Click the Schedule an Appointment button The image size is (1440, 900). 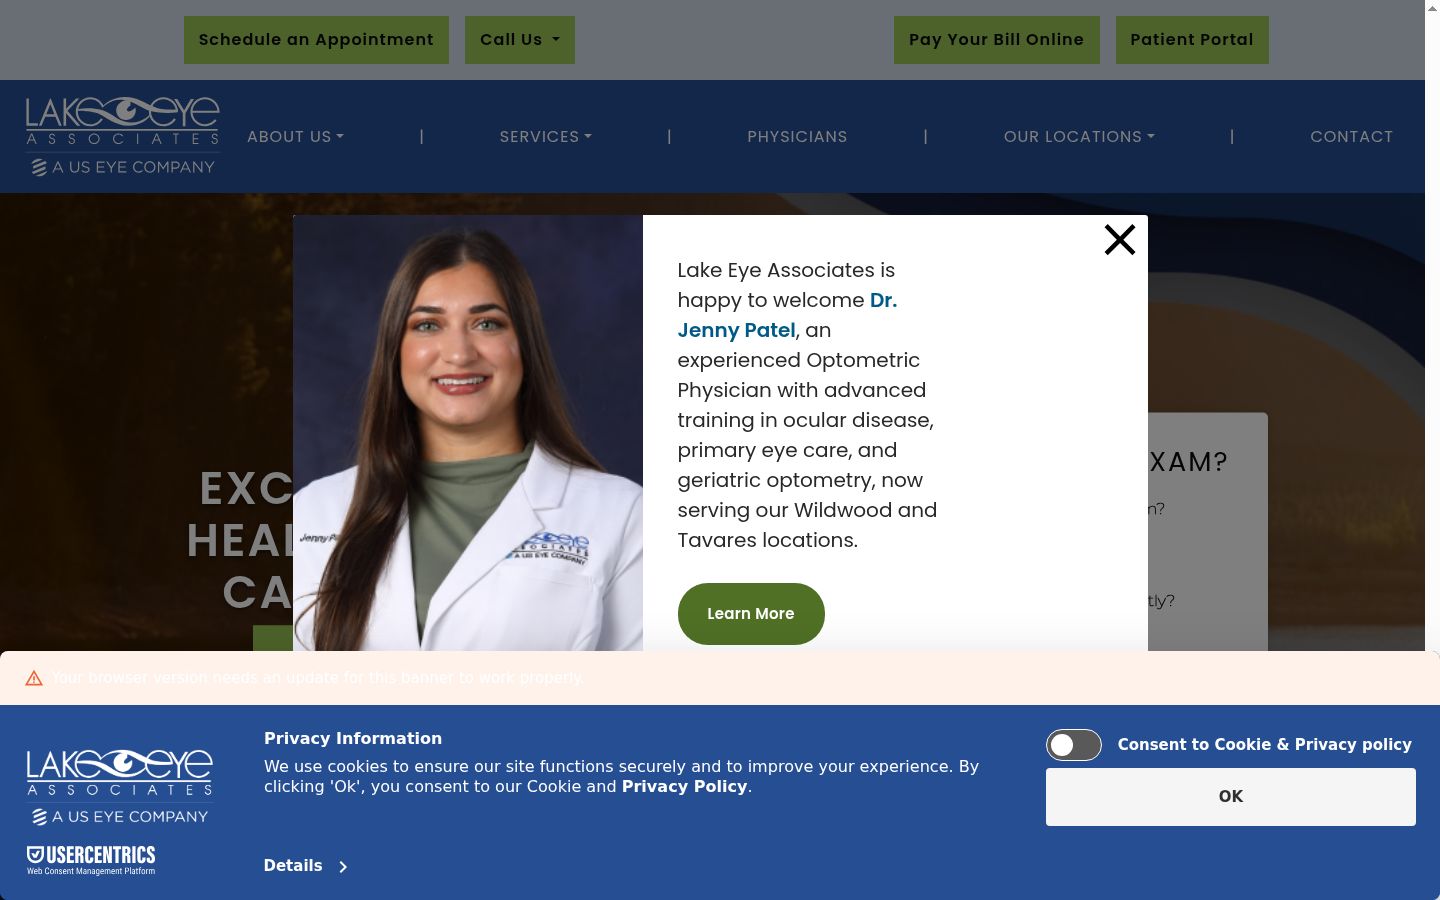click(x=316, y=40)
